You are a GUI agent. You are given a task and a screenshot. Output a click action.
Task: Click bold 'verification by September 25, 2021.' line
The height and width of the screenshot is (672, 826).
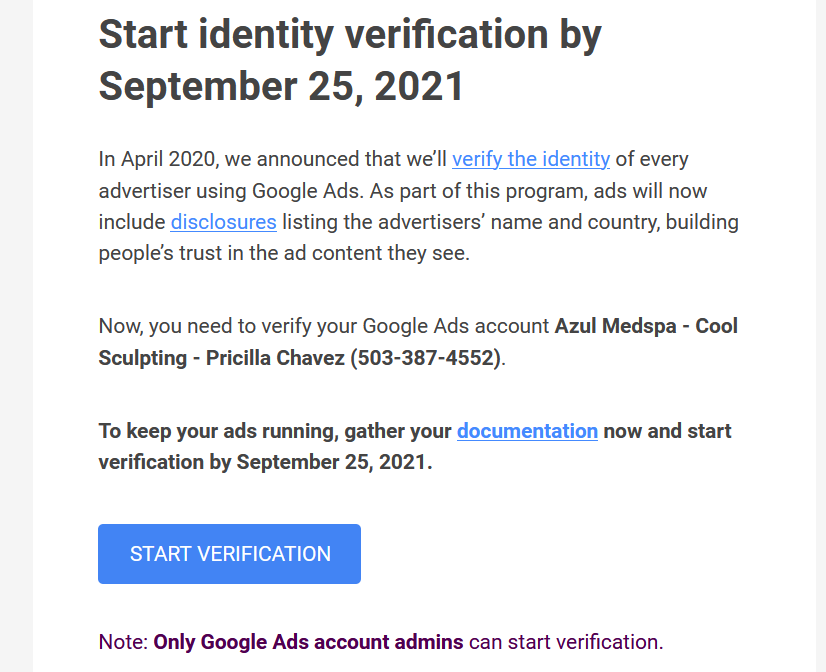(266, 462)
